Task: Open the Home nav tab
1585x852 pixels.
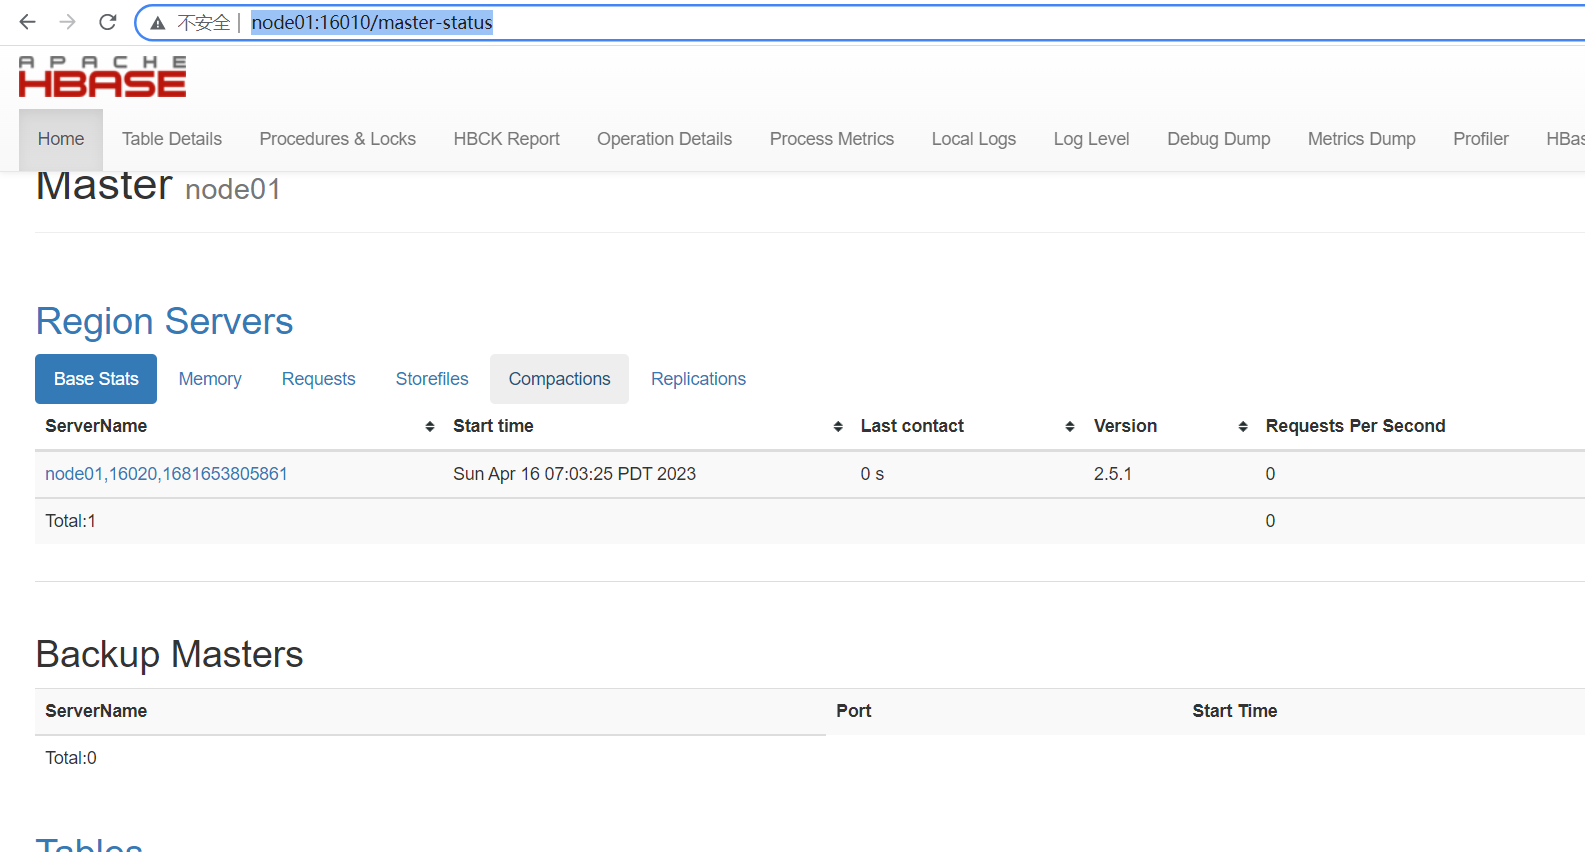Action: click(x=61, y=139)
